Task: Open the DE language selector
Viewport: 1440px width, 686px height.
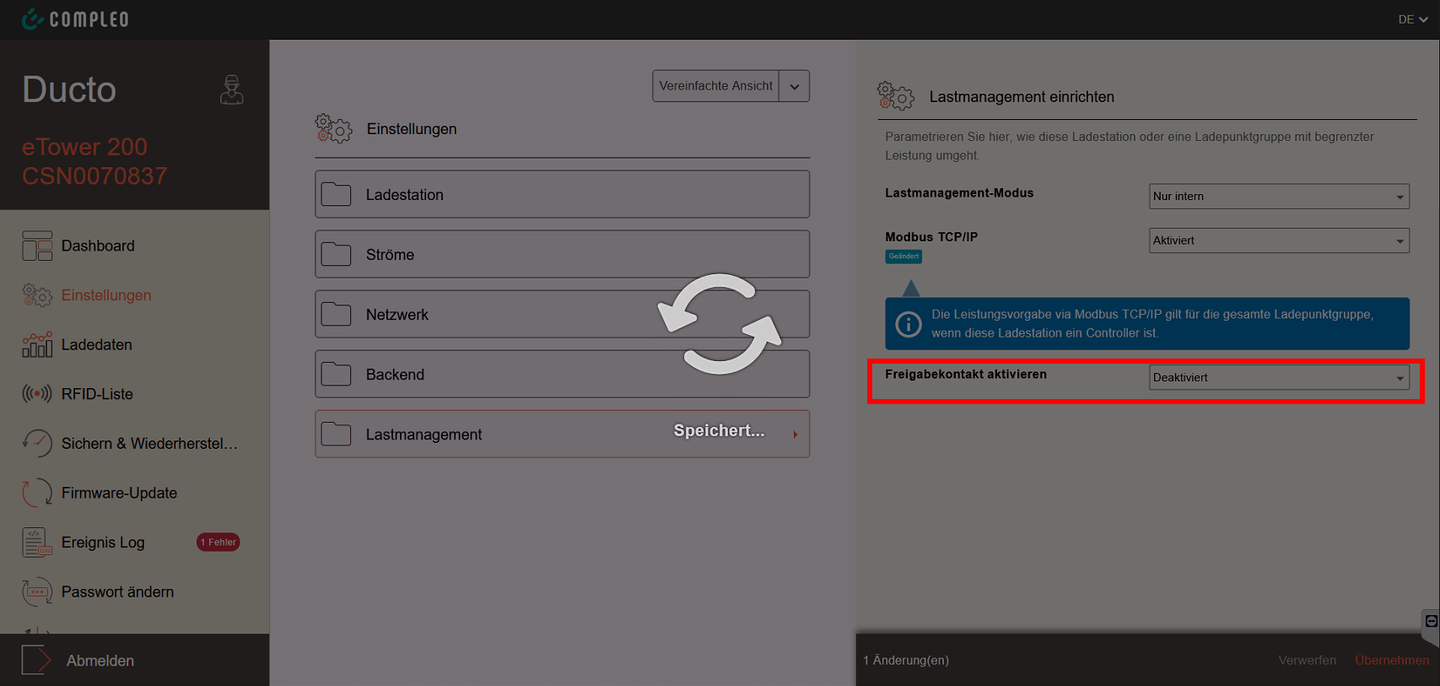Action: (1412, 19)
